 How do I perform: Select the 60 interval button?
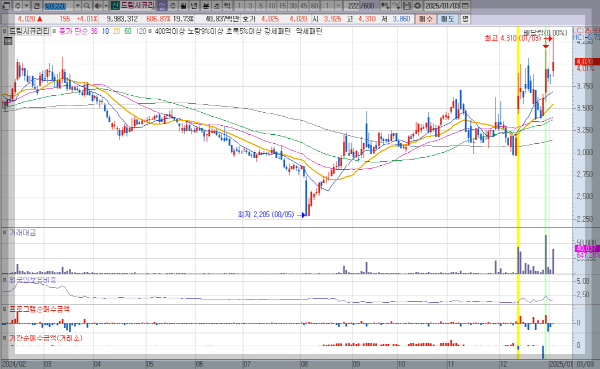315,6
